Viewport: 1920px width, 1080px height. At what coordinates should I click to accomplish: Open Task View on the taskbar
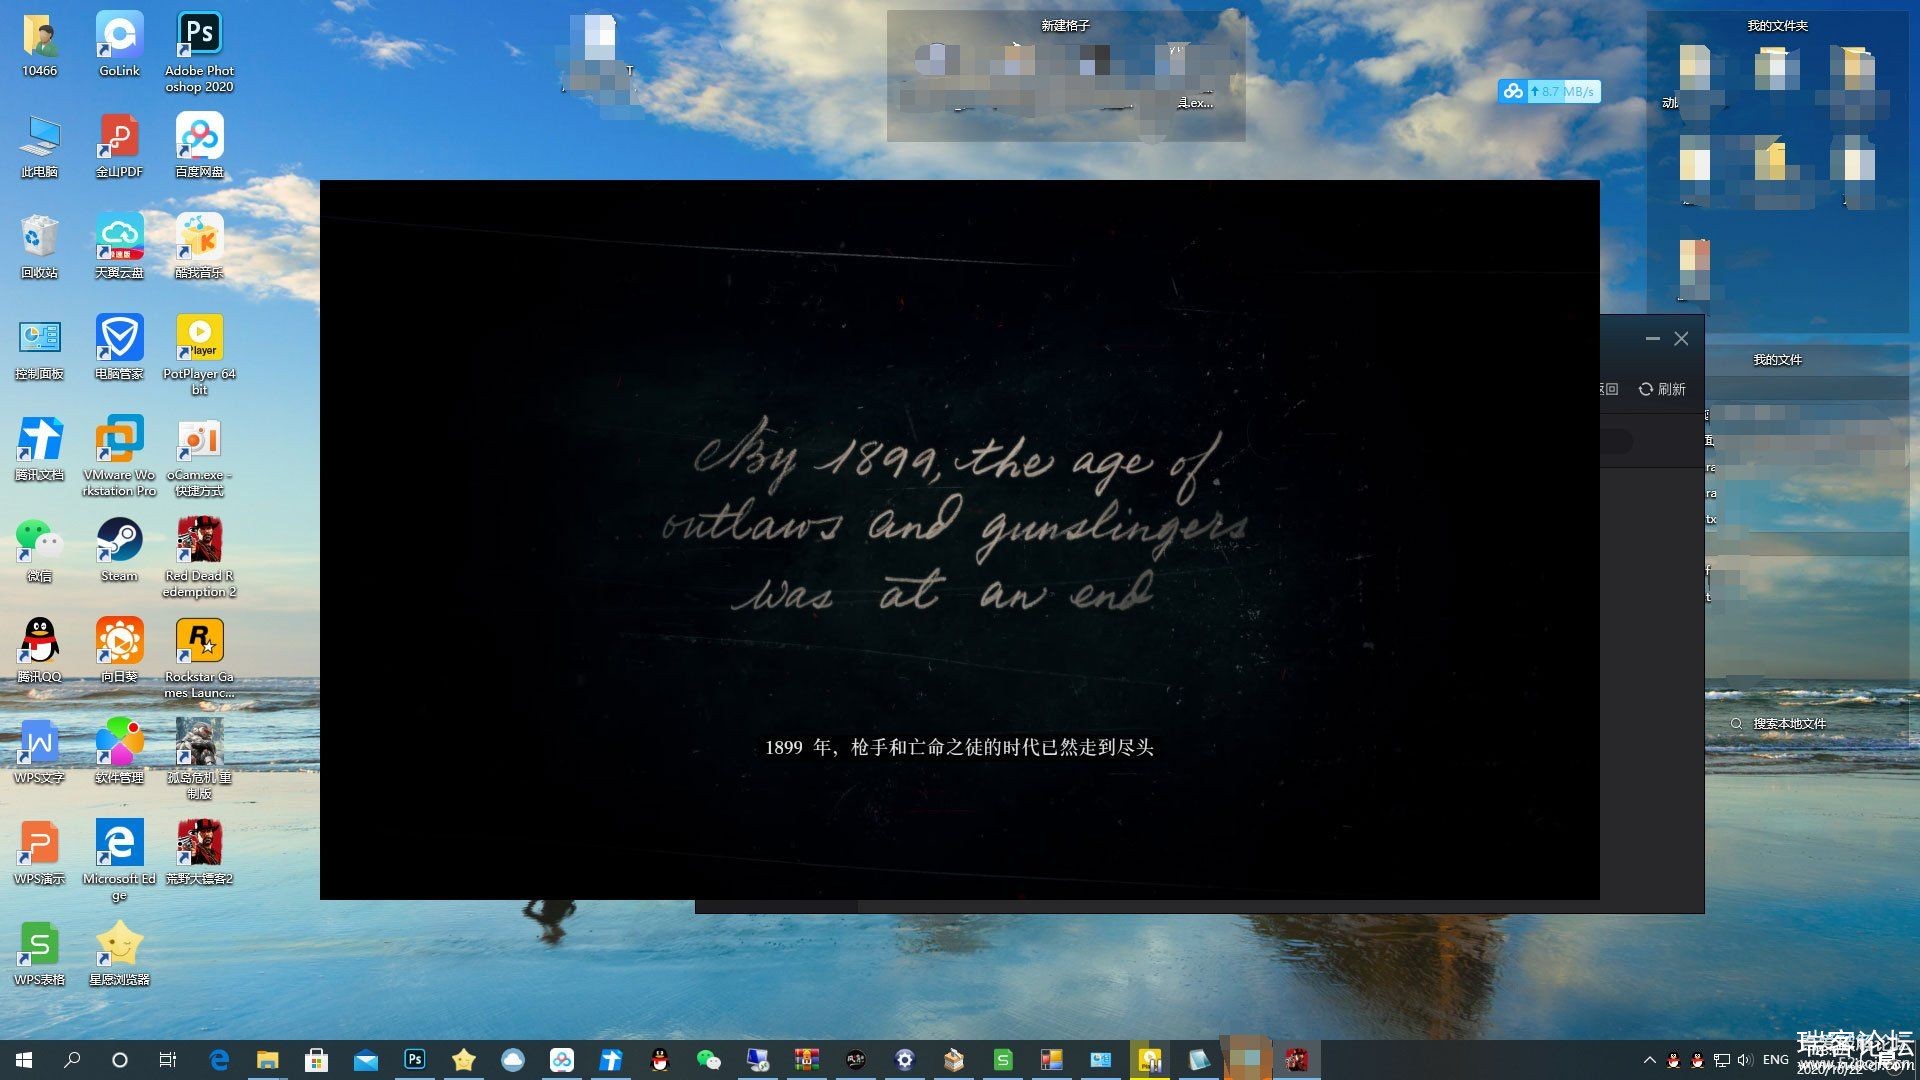[x=168, y=1060]
